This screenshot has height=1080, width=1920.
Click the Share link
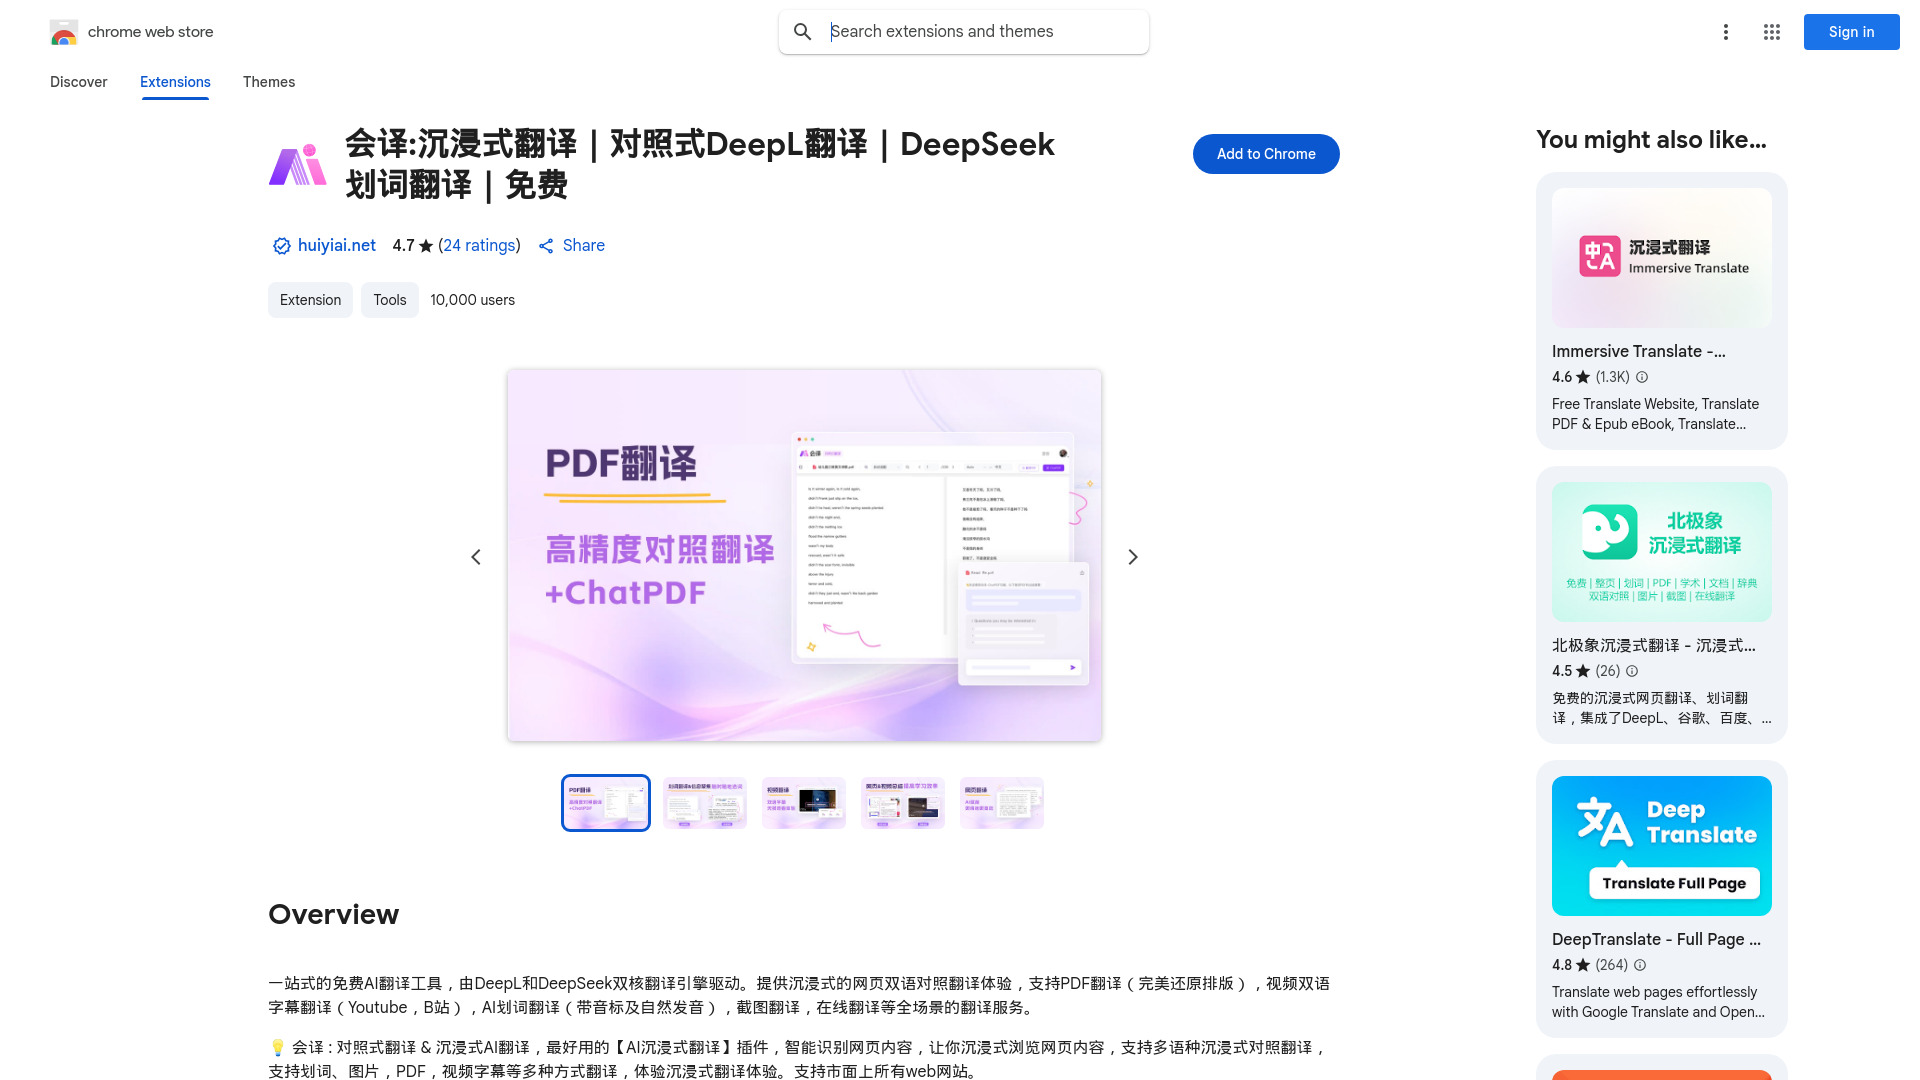pyautogui.click(x=584, y=246)
